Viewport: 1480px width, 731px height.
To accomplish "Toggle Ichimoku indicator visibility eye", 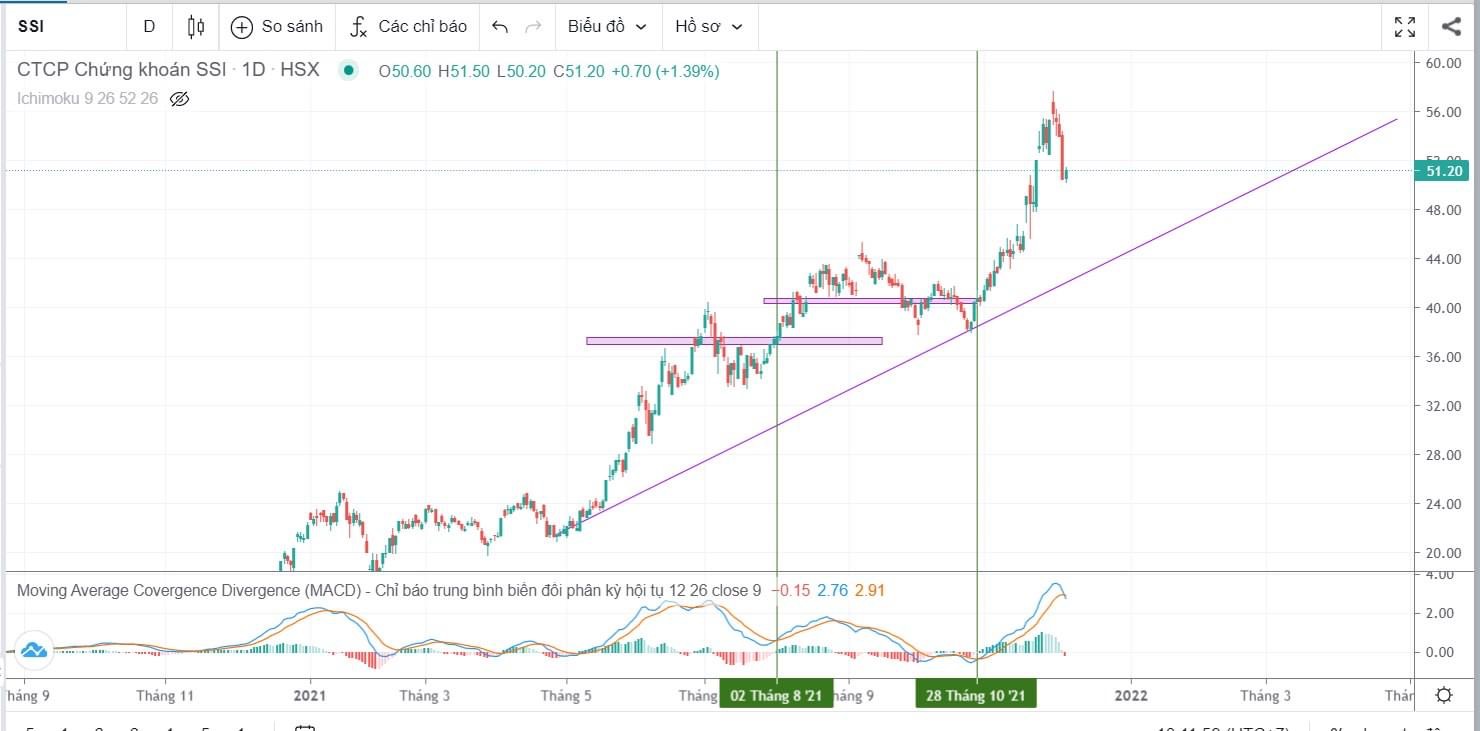I will (x=180, y=99).
